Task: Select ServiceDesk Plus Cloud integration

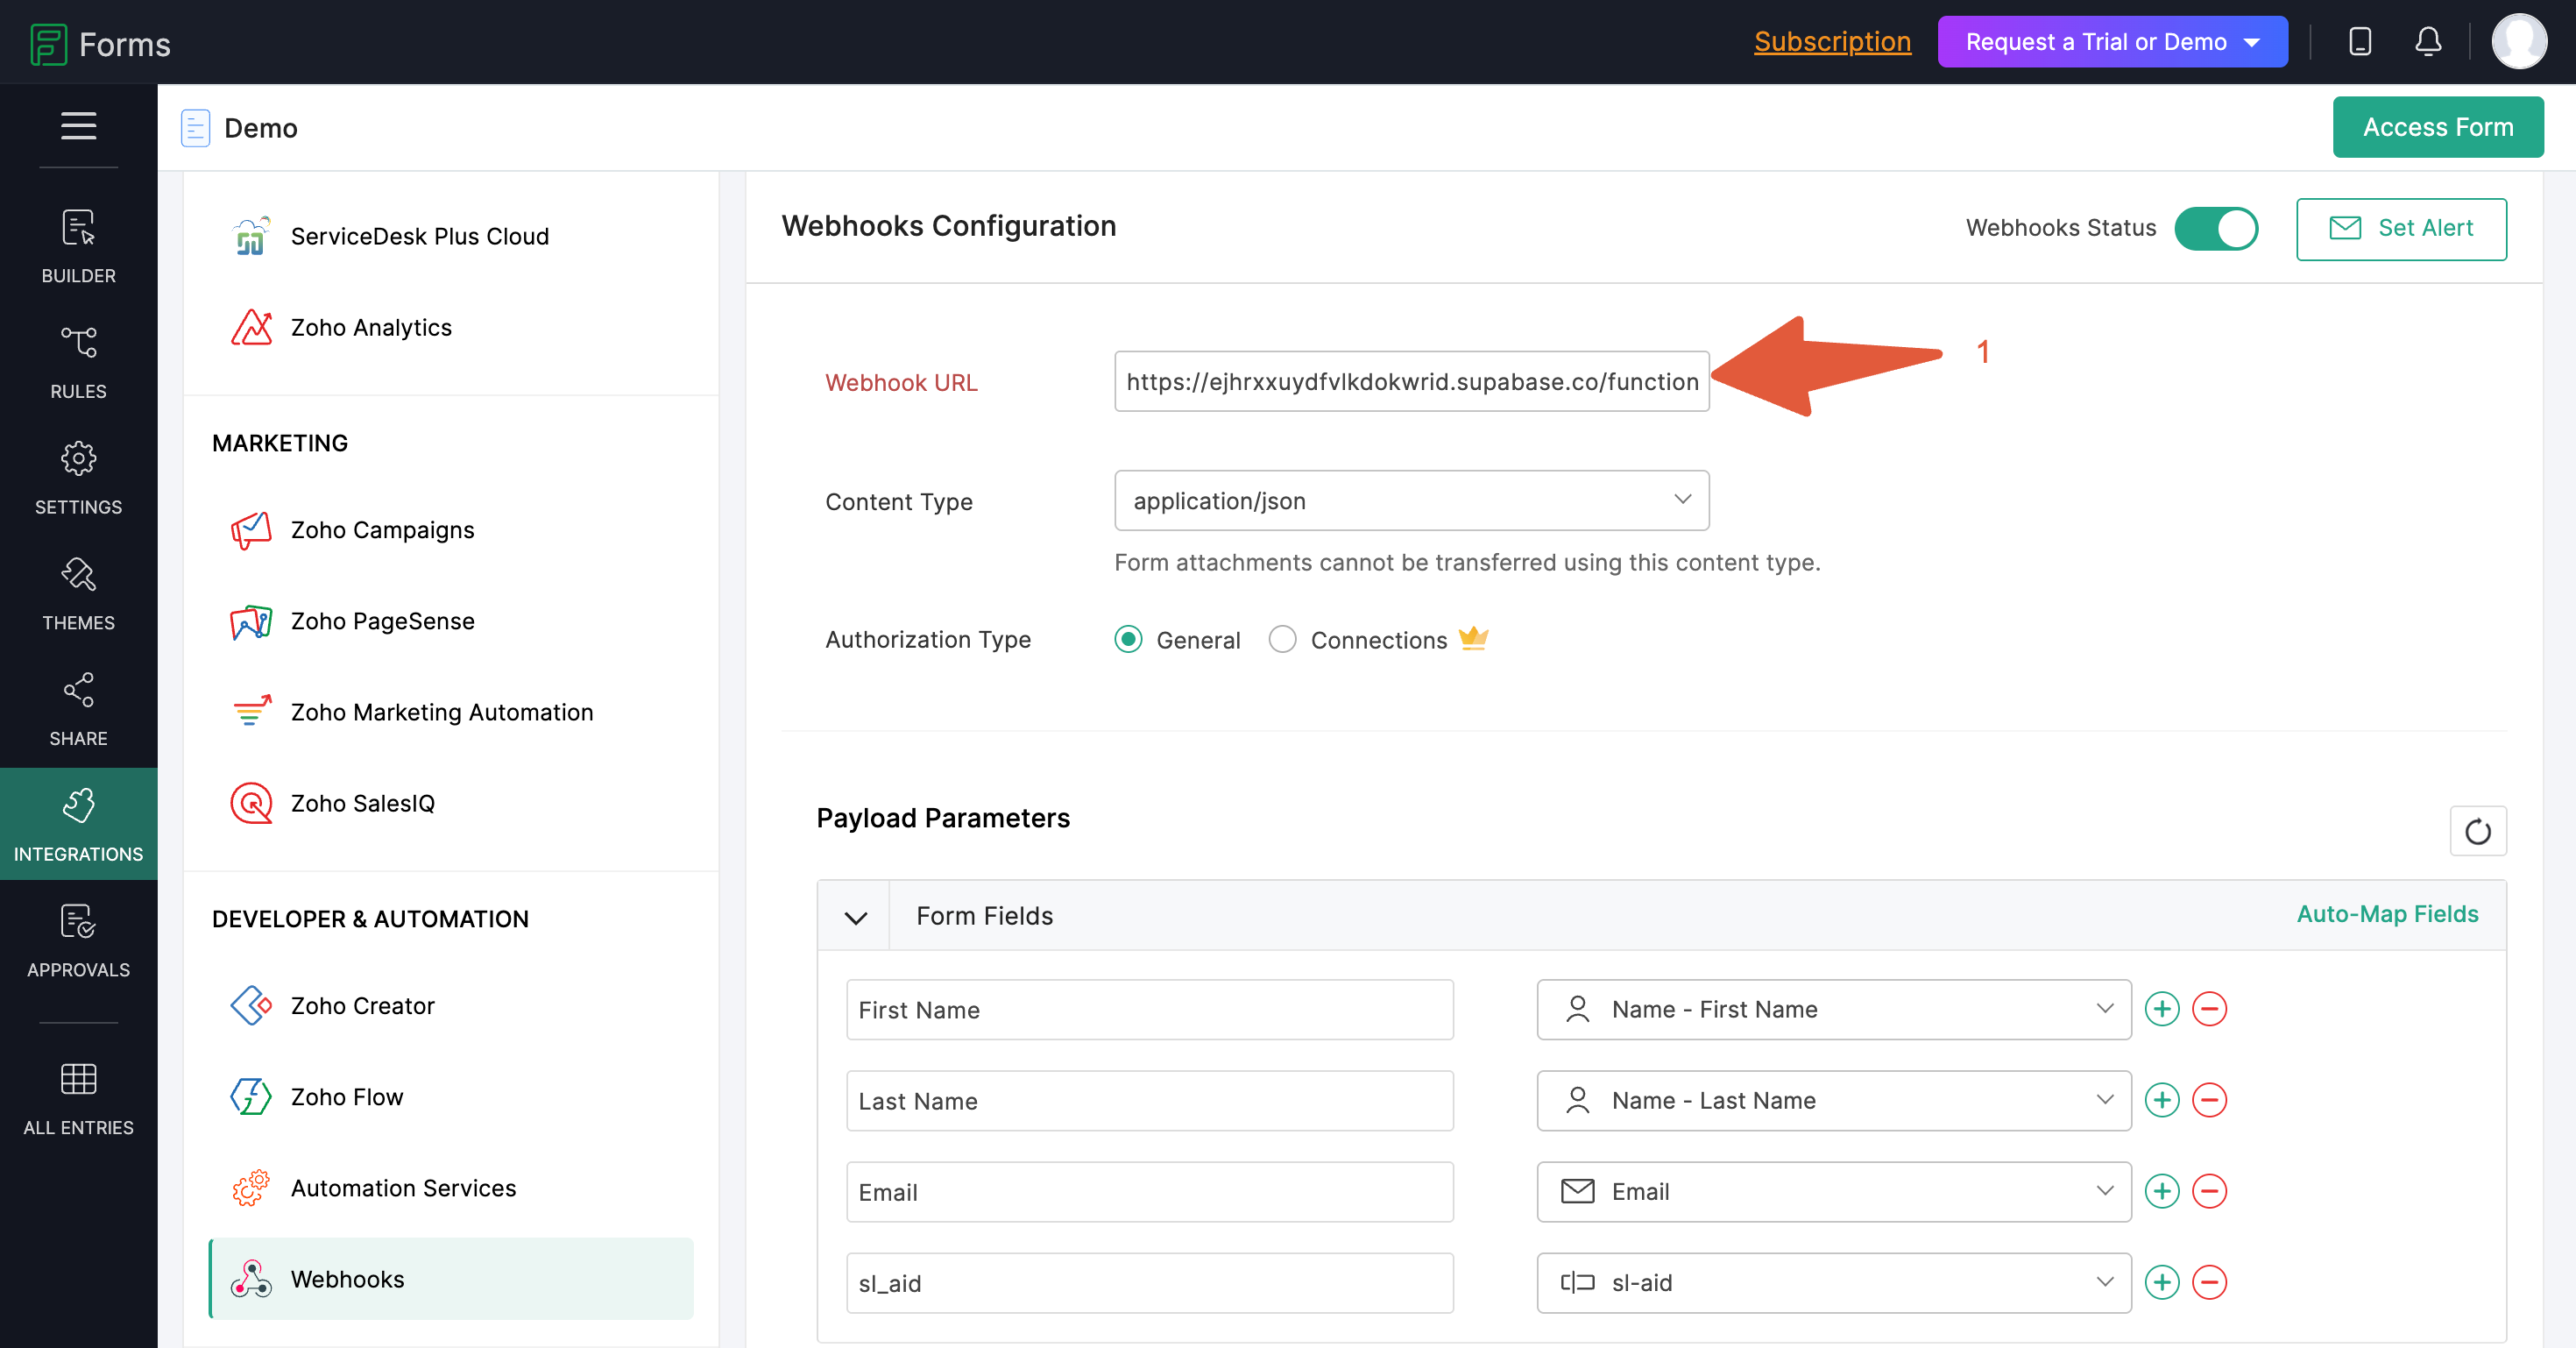Action: [450, 236]
